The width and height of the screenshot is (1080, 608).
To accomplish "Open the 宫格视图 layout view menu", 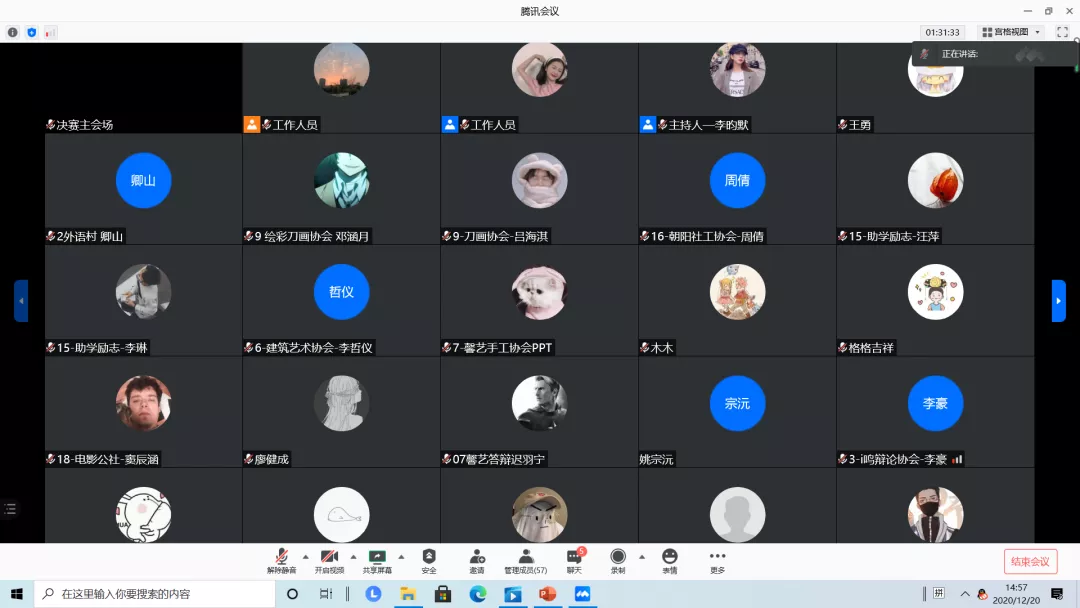I will click(x=1011, y=32).
